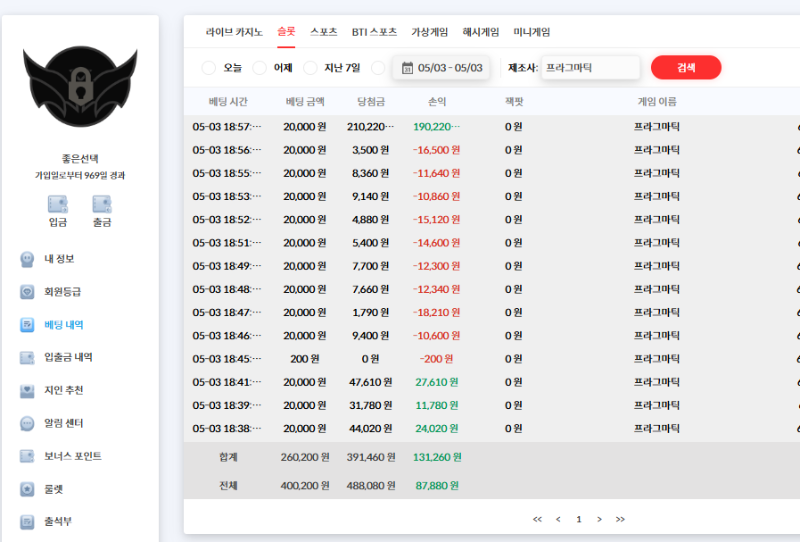Open 베팅 내역 menu item

pyautogui.click(x=64, y=325)
